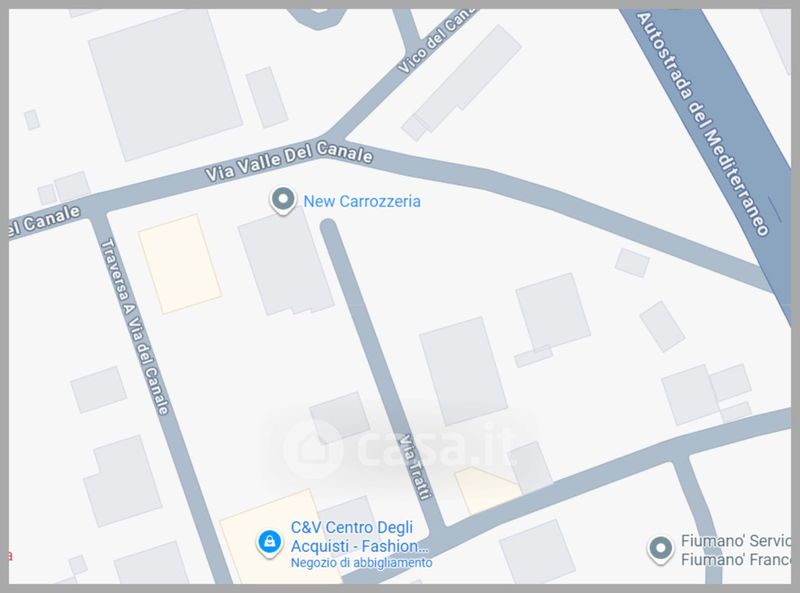Click the Via Tratti street label
This screenshot has height=593, width=800.
[x=415, y=466]
